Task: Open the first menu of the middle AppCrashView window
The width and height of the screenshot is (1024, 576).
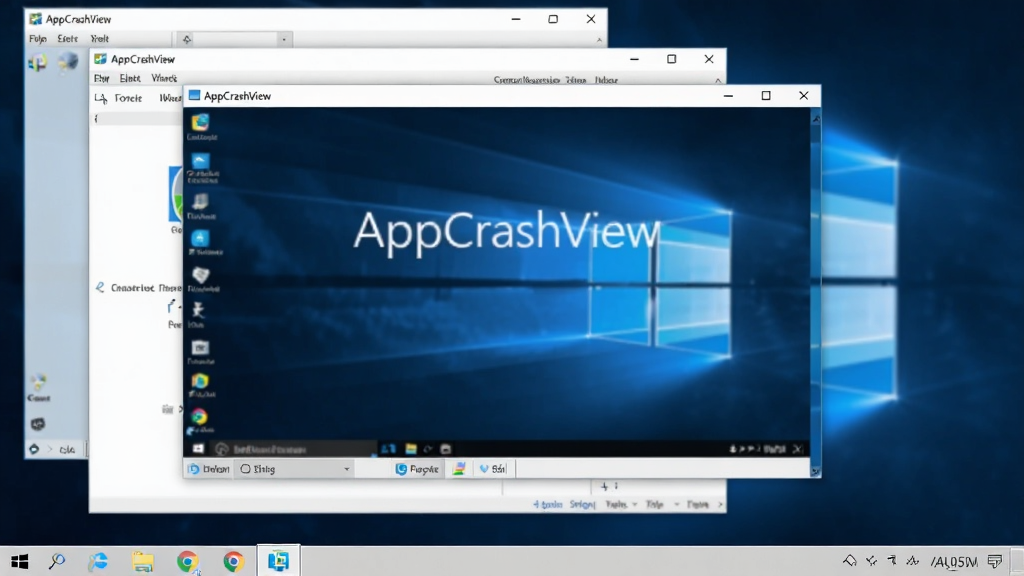Action: (x=101, y=78)
